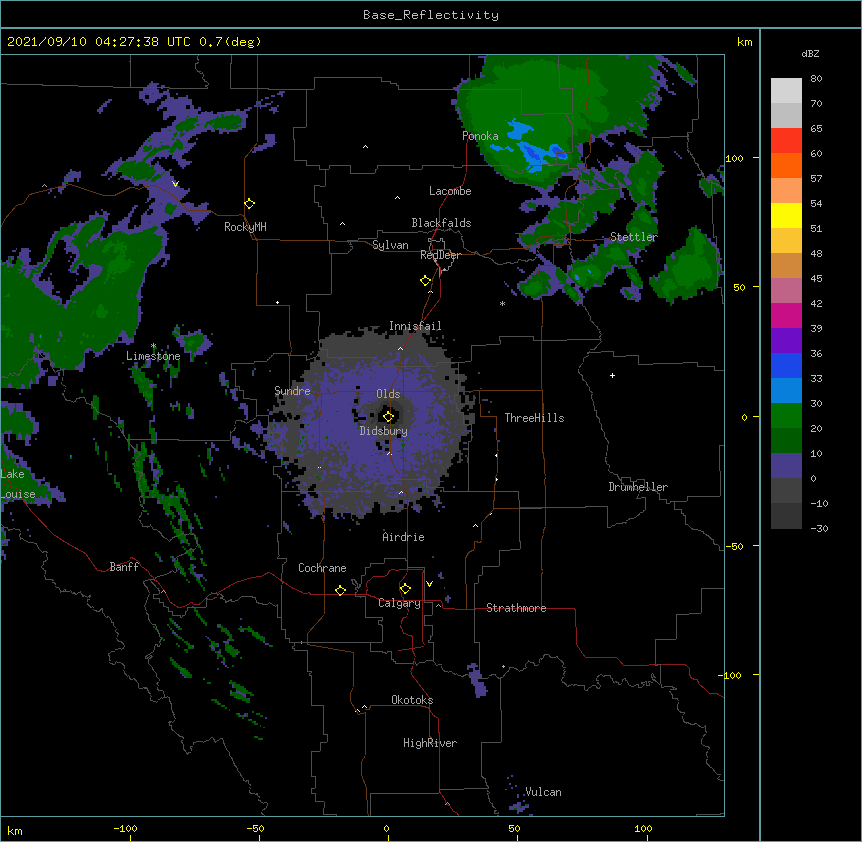Click the Sylvan label on the map
Screen dimensions: 862x842
pyautogui.click(x=390, y=245)
